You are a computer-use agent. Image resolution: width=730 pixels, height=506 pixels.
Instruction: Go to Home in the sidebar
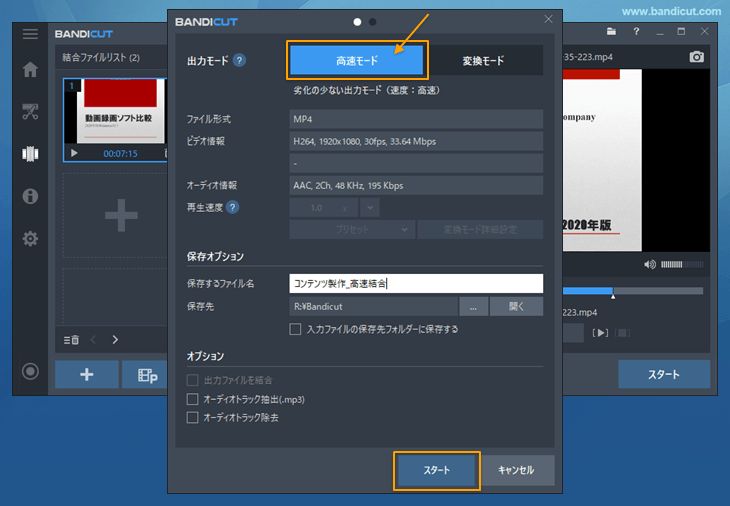coord(30,69)
